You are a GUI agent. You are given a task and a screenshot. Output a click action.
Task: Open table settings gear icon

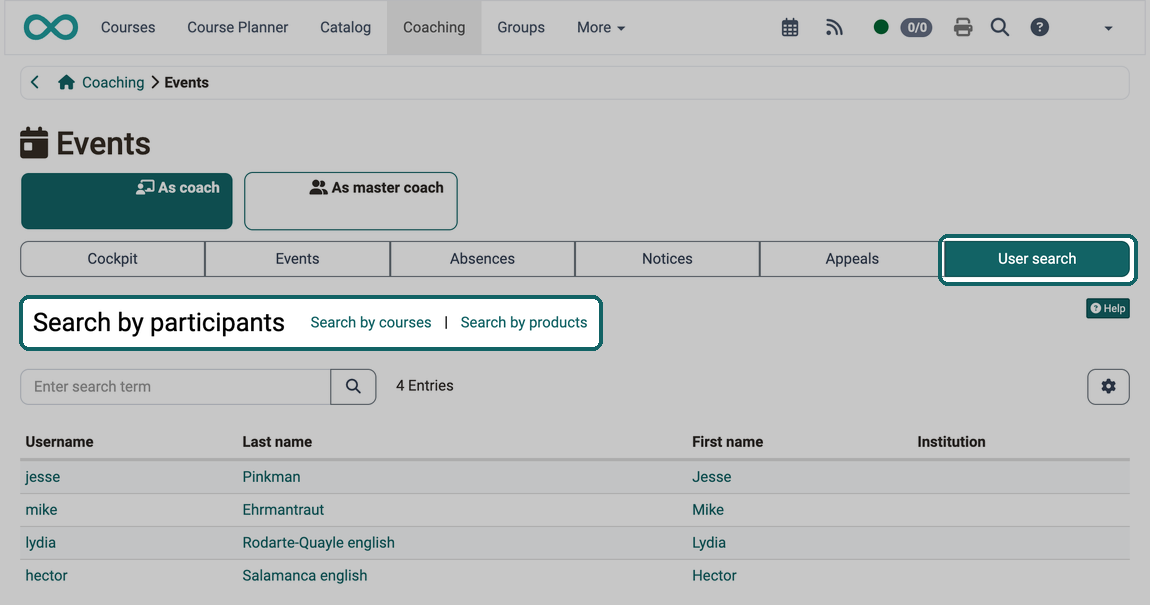point(1108,386)
